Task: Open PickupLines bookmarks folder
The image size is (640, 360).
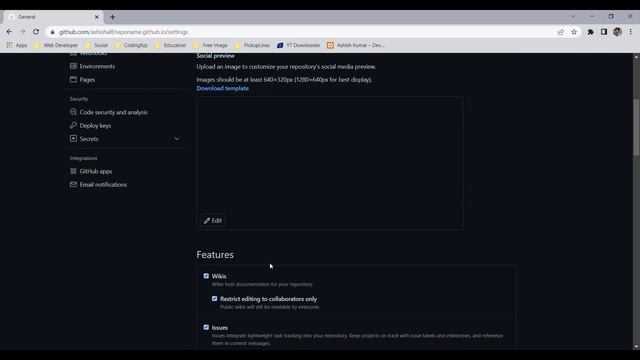Action: [x=253, y=45]
